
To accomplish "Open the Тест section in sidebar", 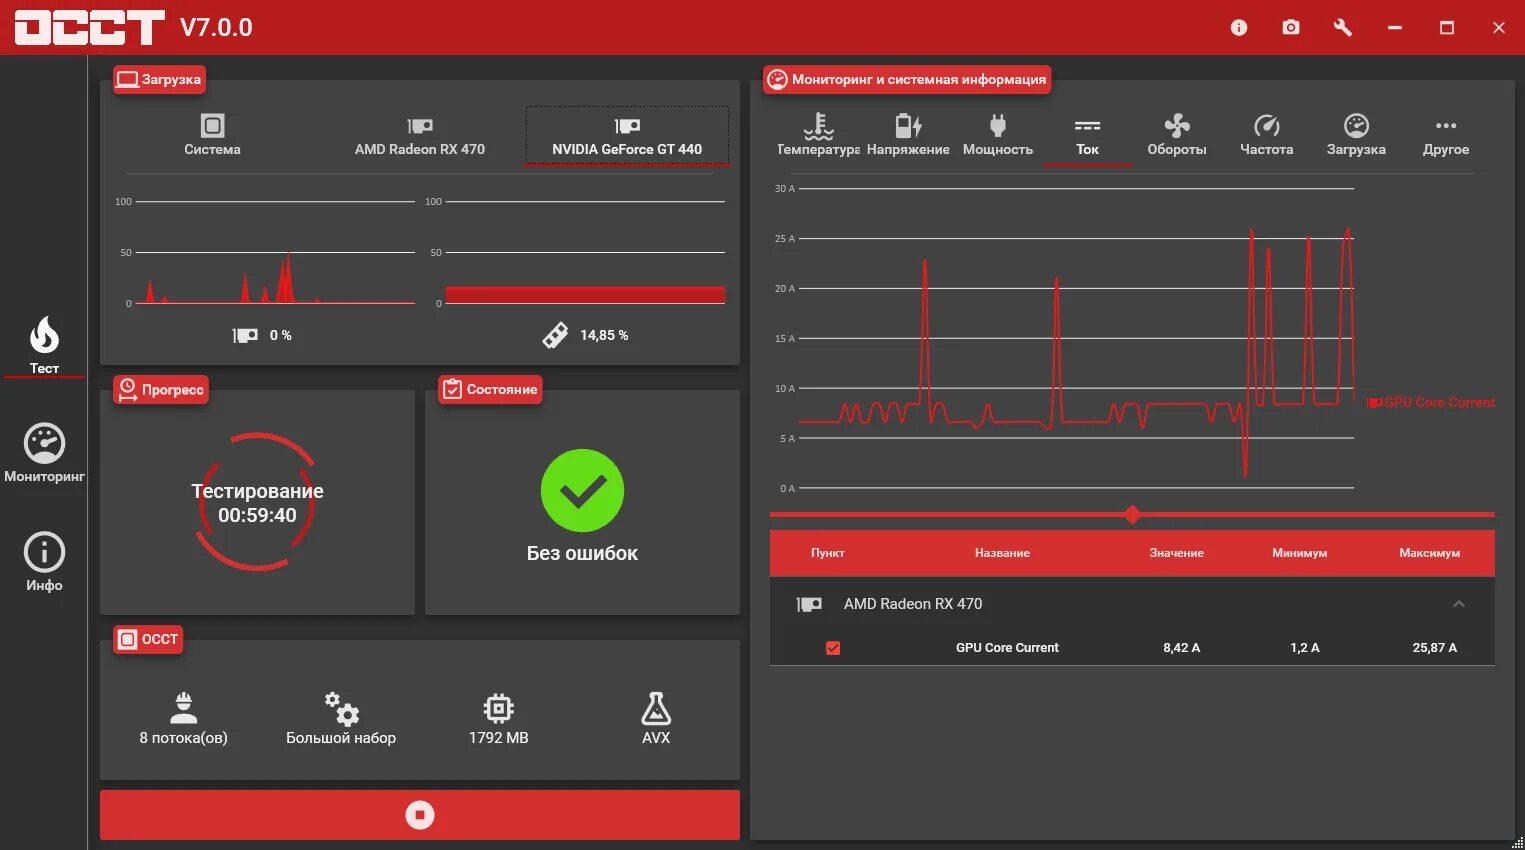I will coord(44,346).
